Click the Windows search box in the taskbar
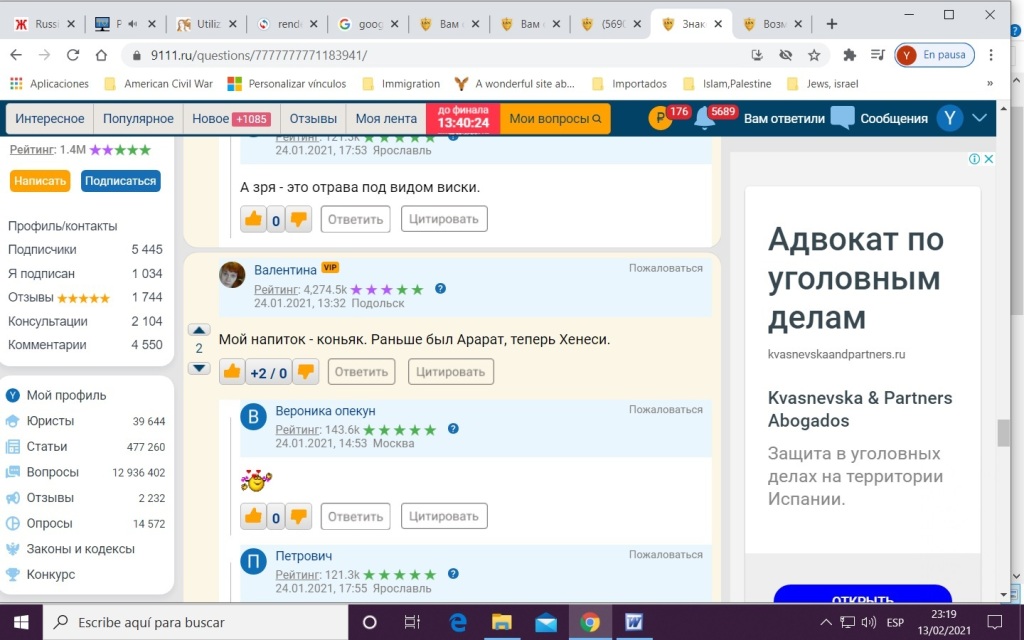The image size is (1024, 640). tap(200, 622)
